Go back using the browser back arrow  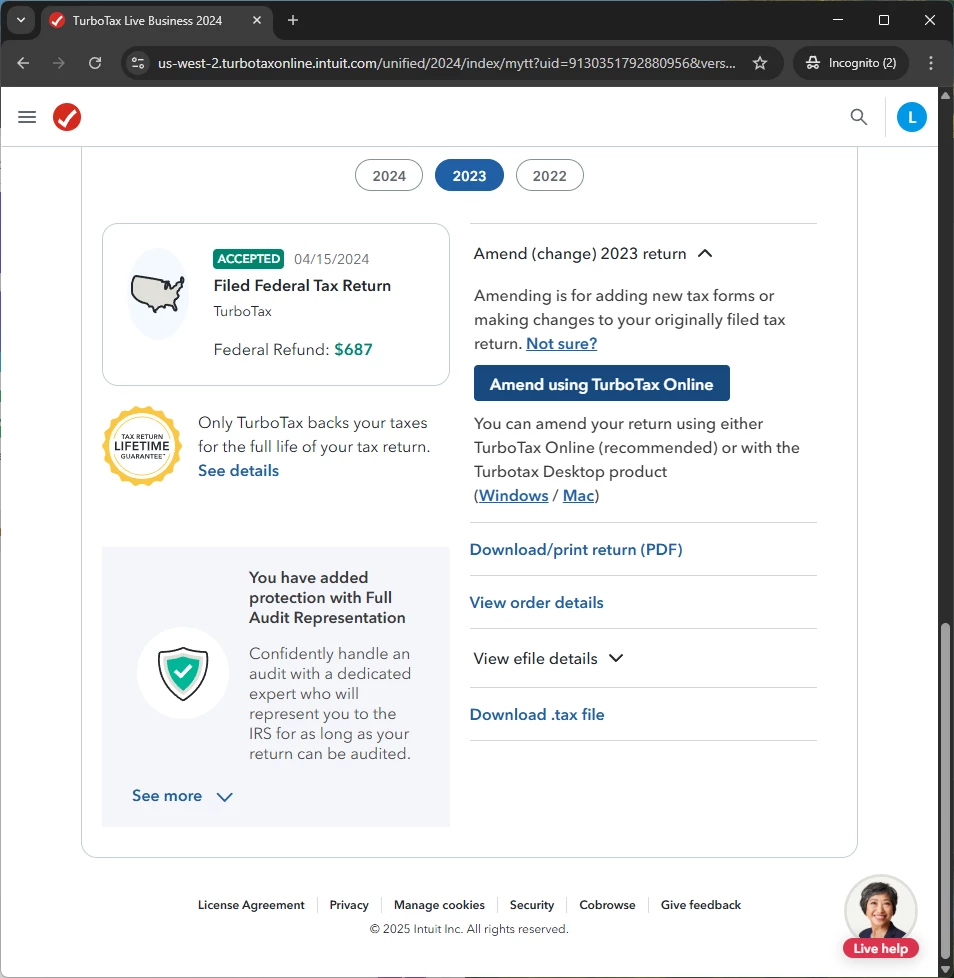(x=23, y=63)
